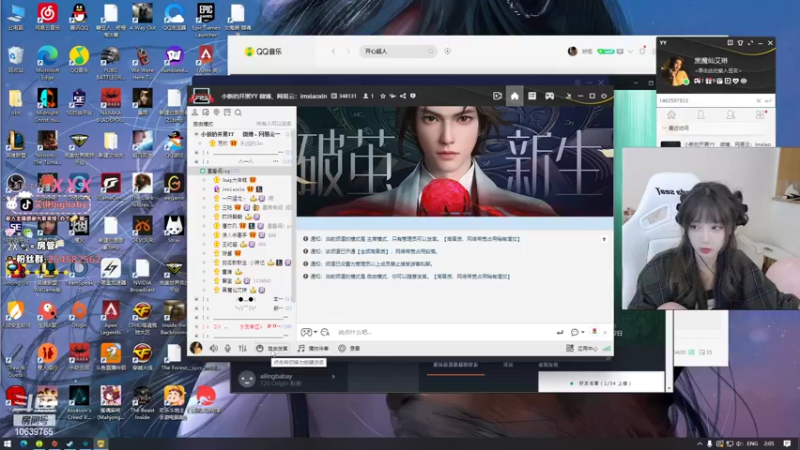The height and width of the screenshot is (450, 800).
Task: Open the green VIP badge in QQ Music
Action: click(x=606, y=52)
